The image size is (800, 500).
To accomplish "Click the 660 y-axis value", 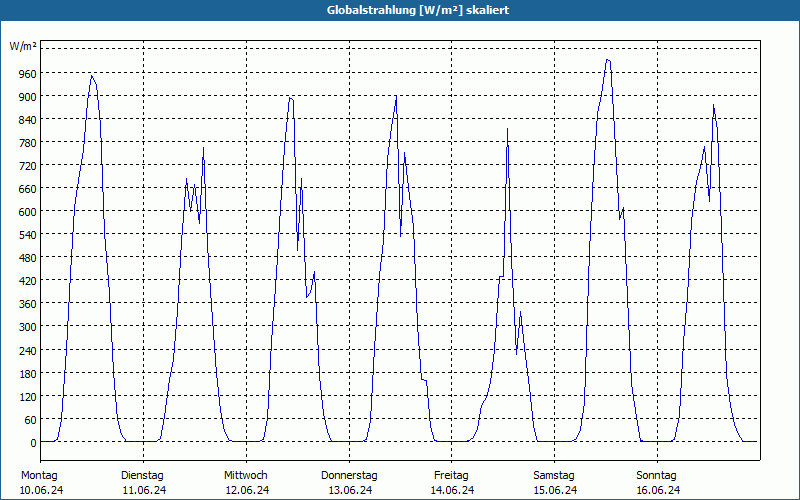I will tap(27, 190).
